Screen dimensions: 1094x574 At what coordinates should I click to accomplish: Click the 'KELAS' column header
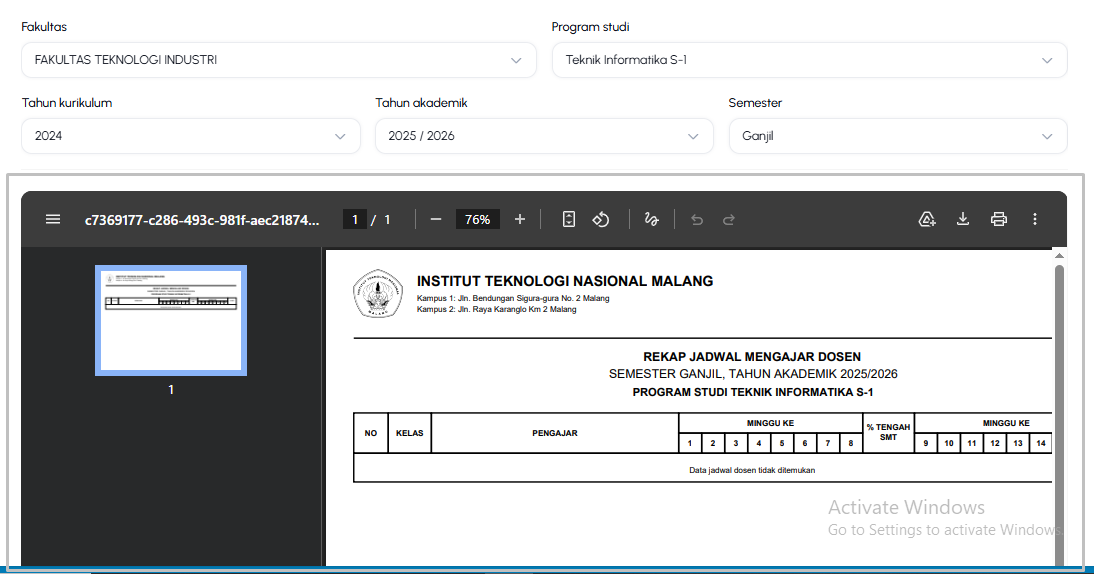click(x=410, y=433)
